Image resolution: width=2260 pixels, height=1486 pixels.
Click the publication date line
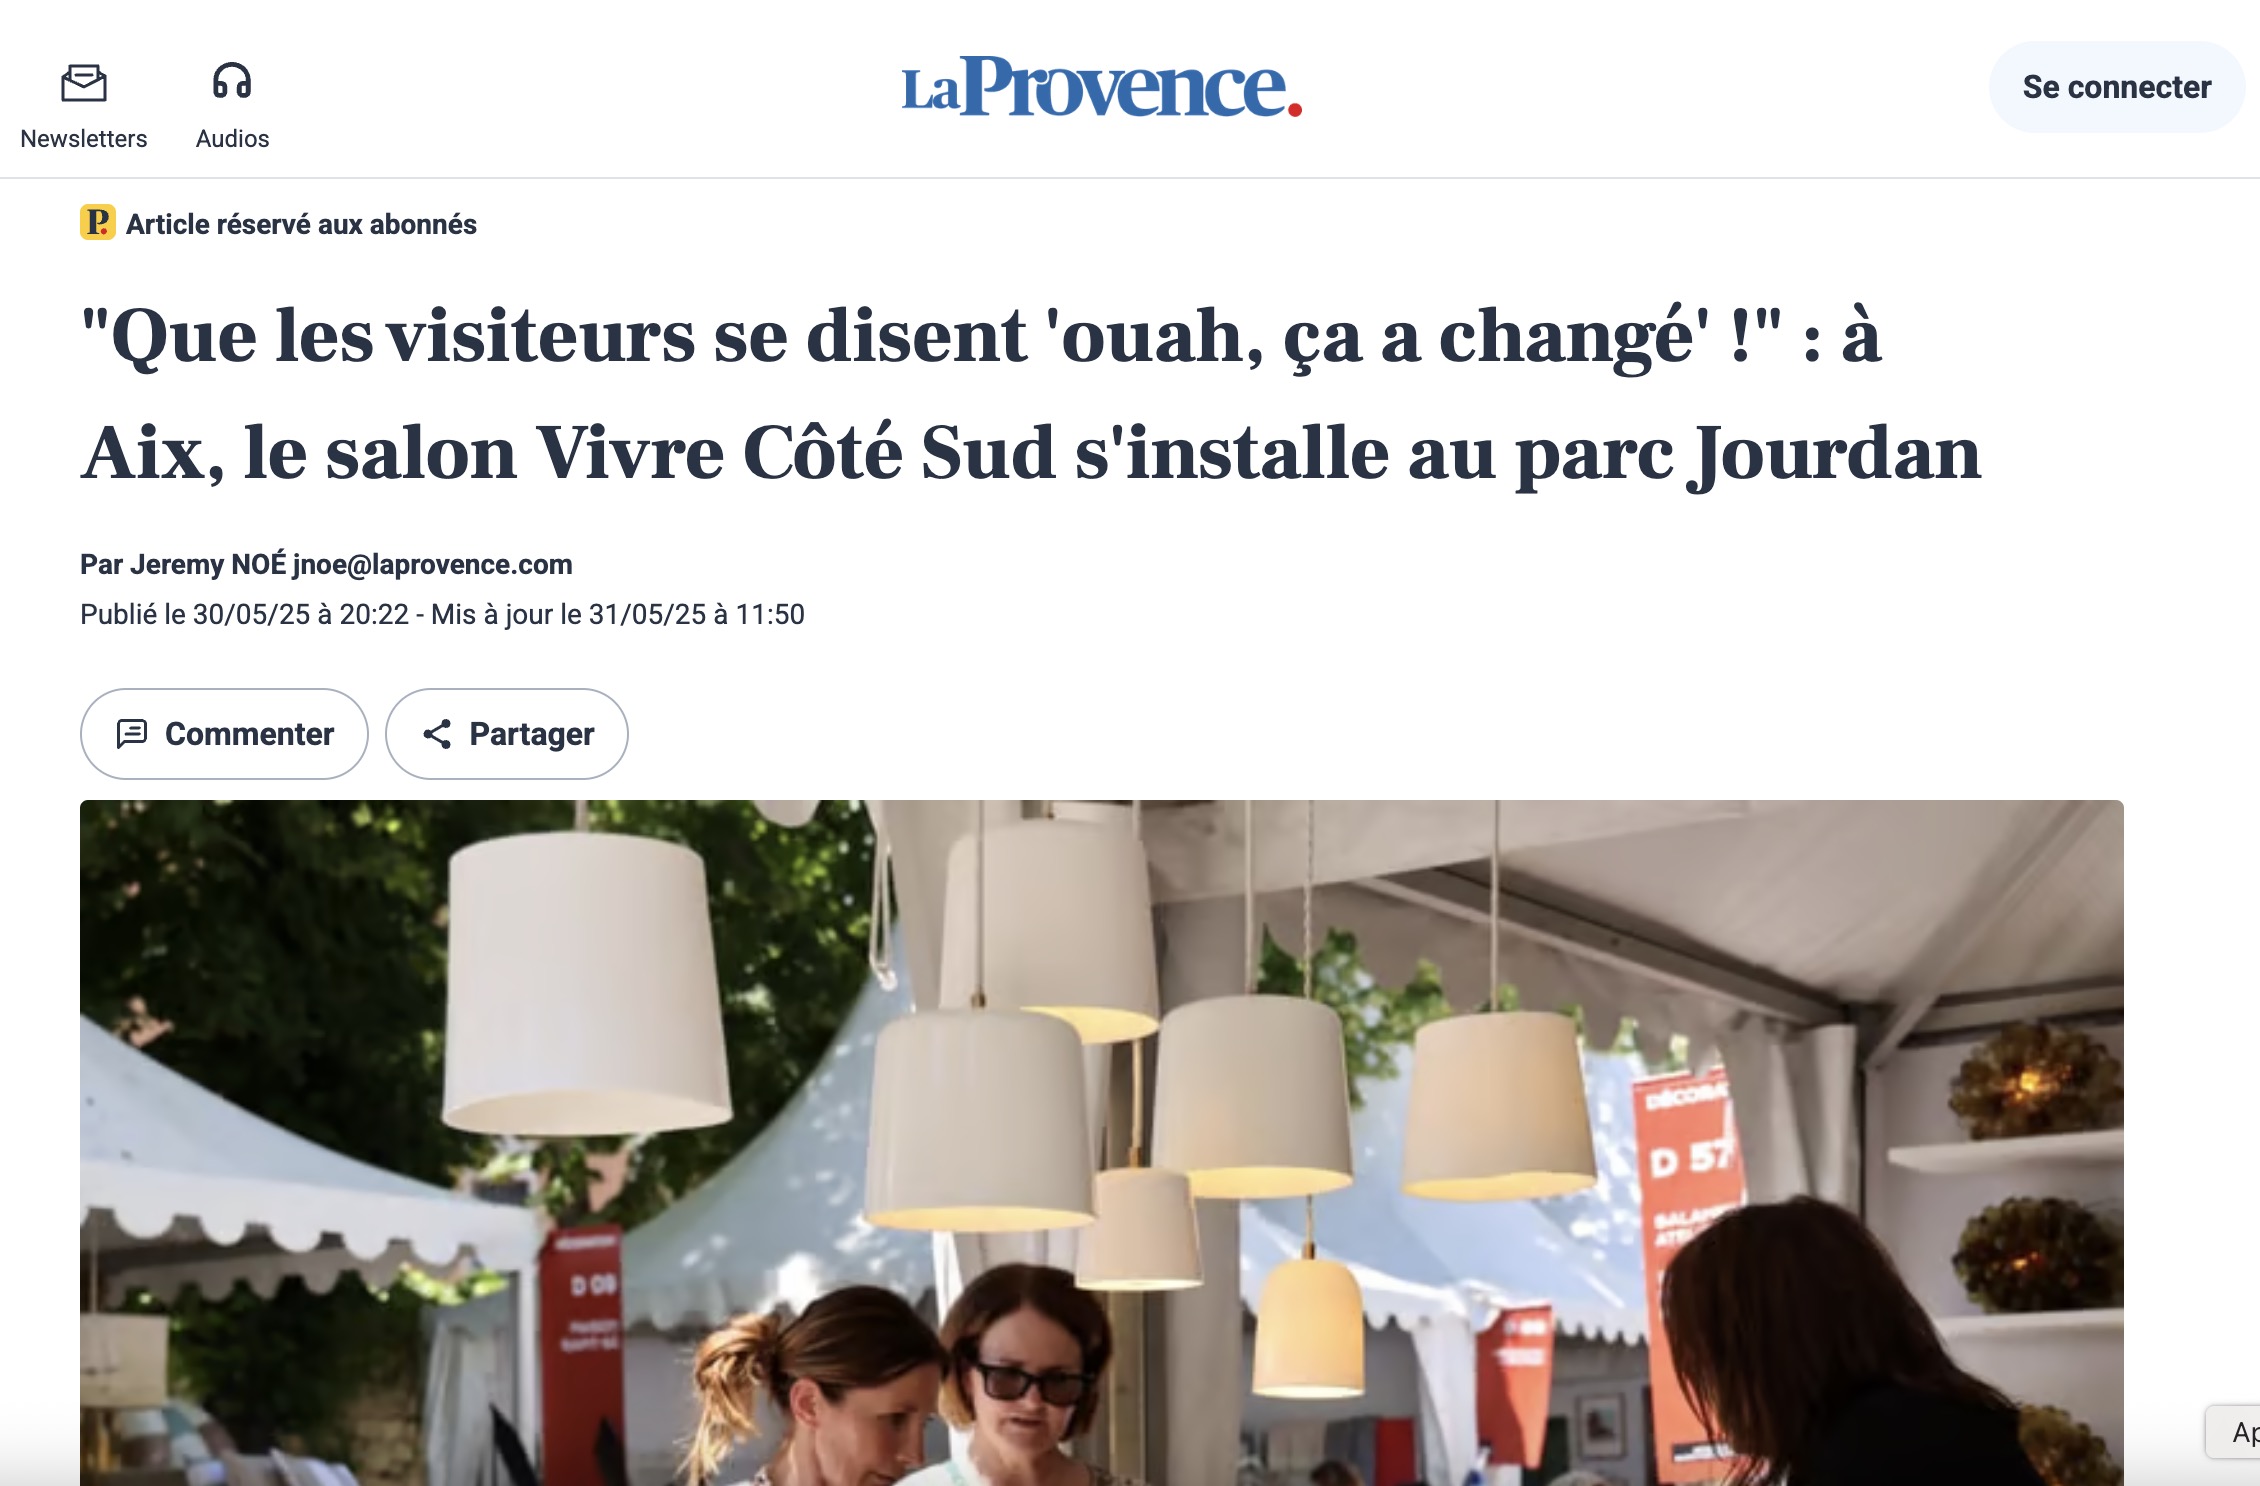[x=442, y=614]
